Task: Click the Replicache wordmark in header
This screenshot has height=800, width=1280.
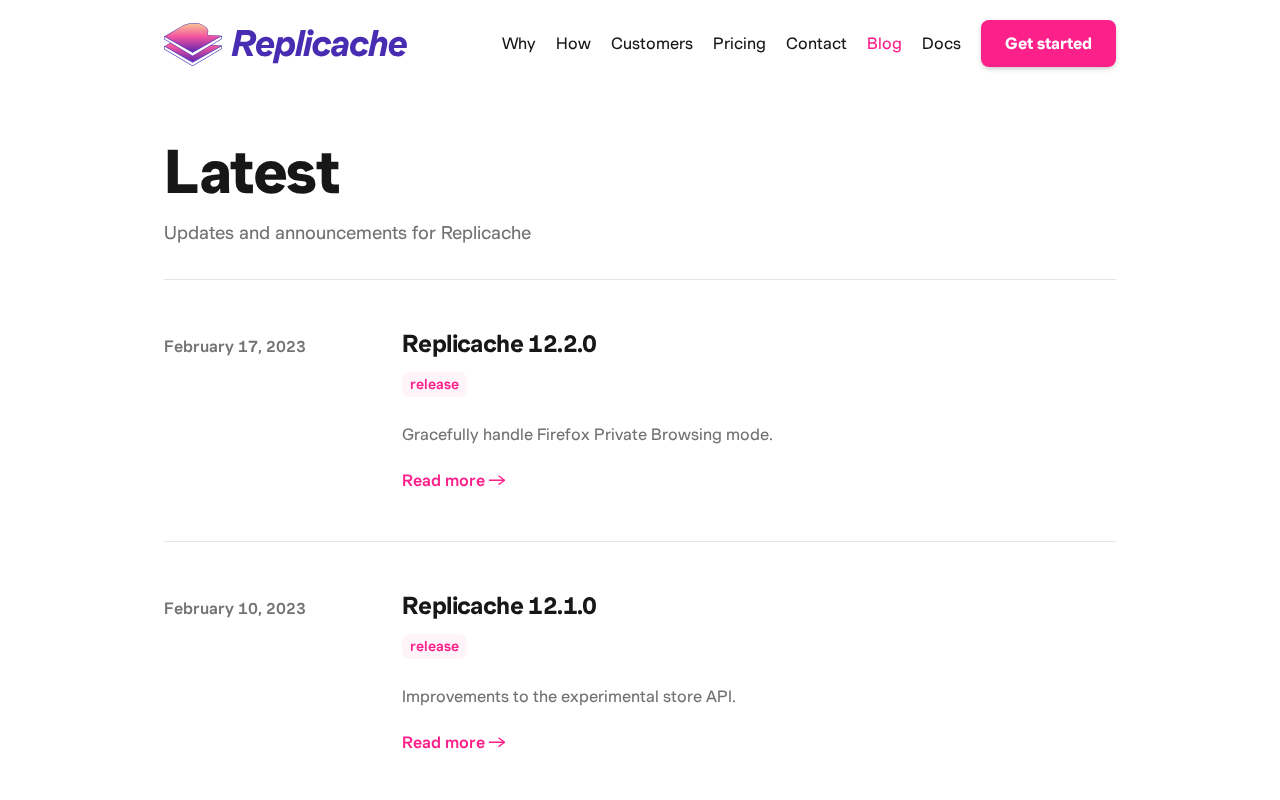Action: 319,44
